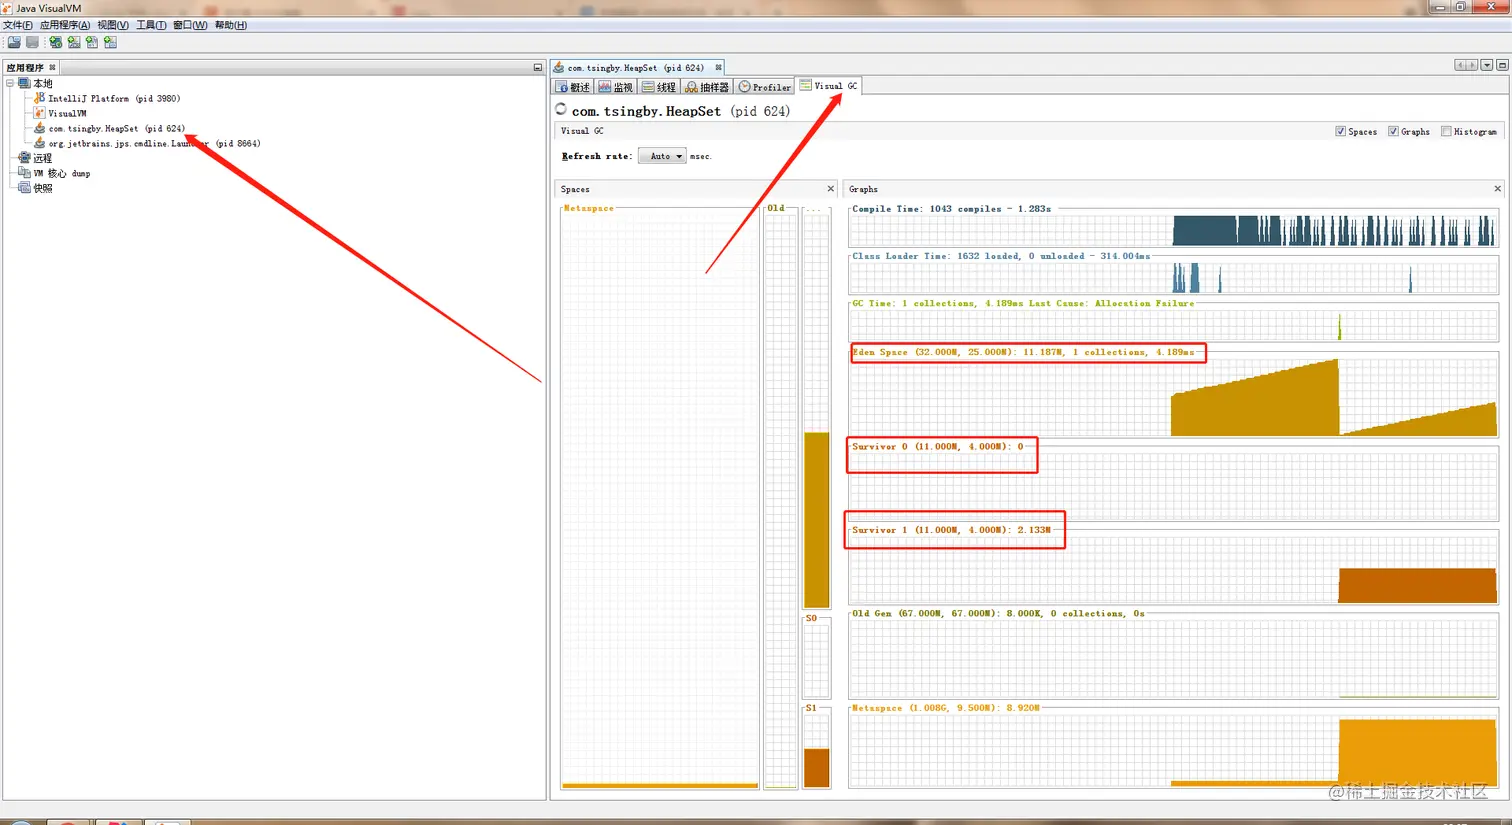
Task: Open the 应用程序(A) menu
Action: coord(65,25)
